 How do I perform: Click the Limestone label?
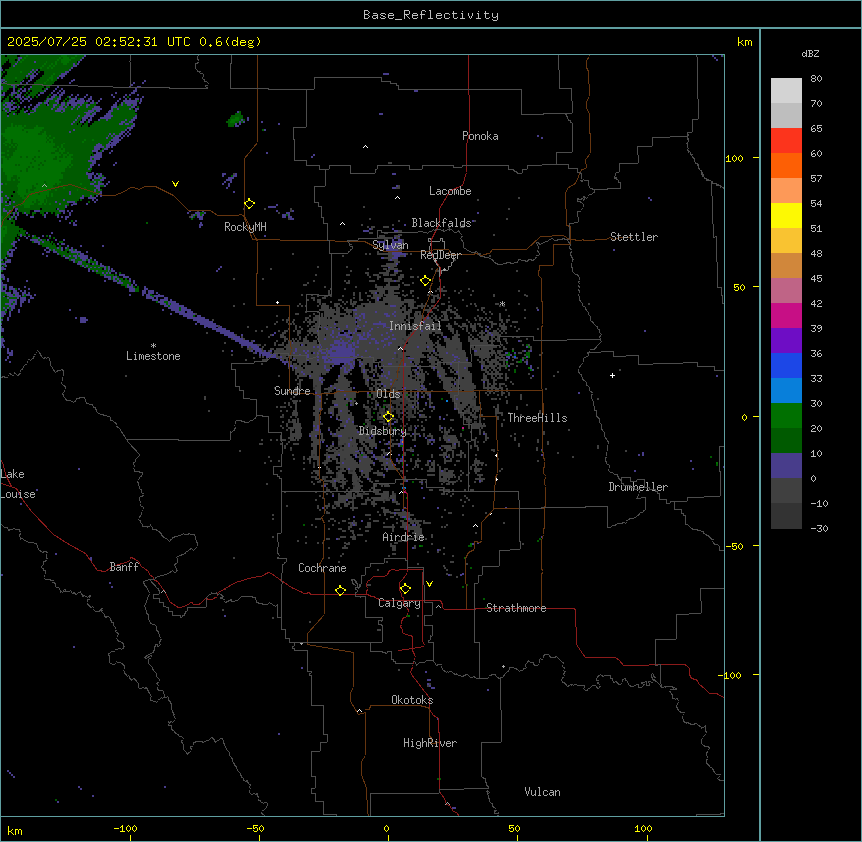point(153,356)
